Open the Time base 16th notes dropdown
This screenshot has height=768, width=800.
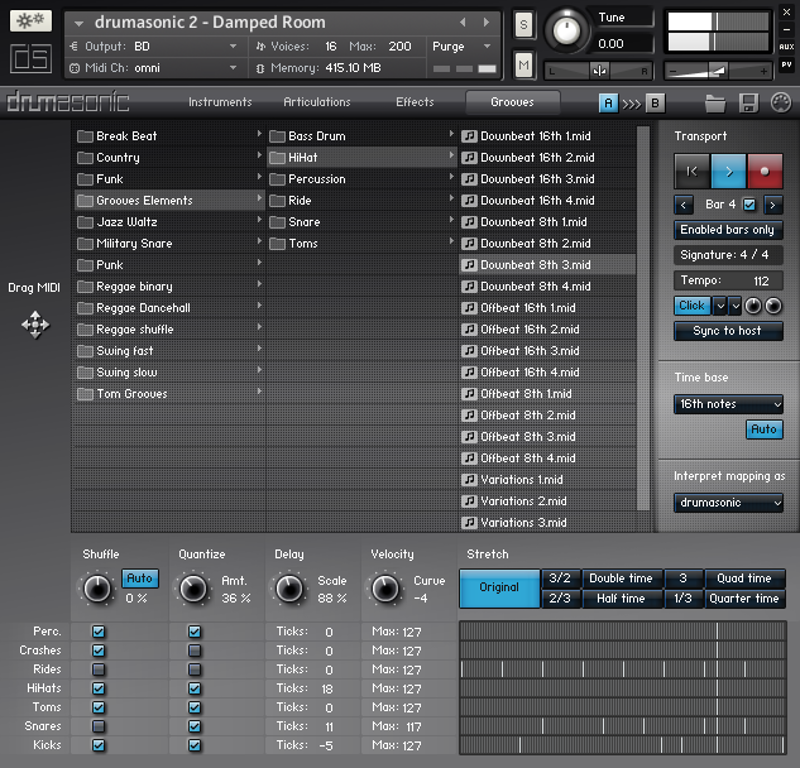(x=728, y=404)
